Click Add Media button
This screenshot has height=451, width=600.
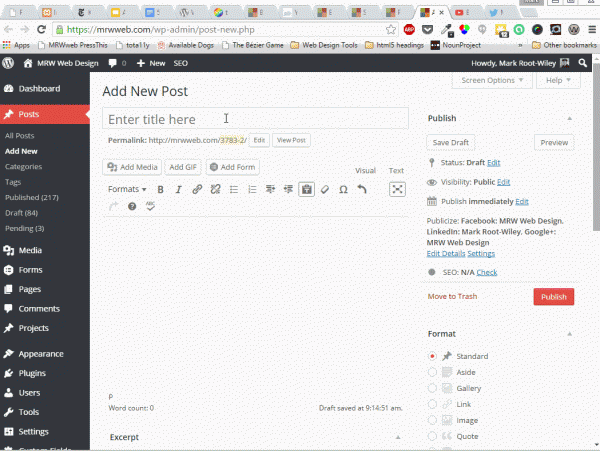(x=132, y=167)
